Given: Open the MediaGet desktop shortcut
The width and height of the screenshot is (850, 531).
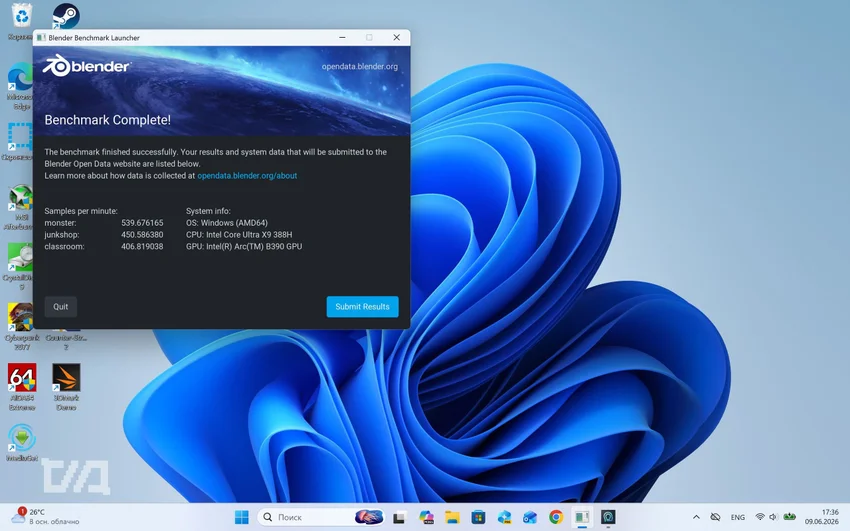Looking at the screenshot, I should [x=22, y=443].
